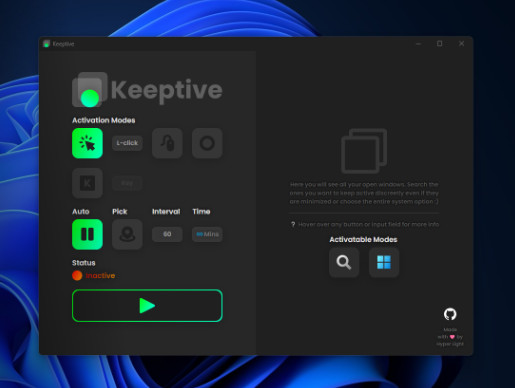This screenshot has height=388, width=515.
Task: Maximize the Keeptive window
Action: pyautogui.click(x=440, y=44)
